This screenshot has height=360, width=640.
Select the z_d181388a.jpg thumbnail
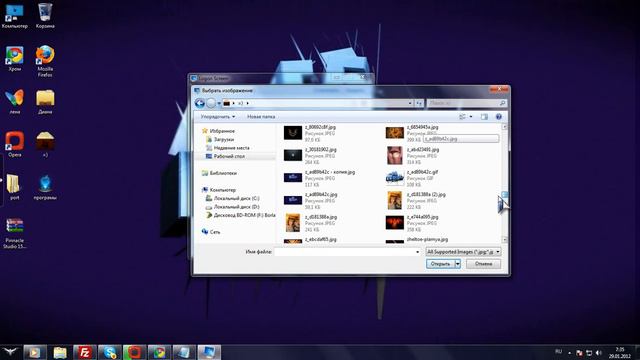coord(293,223)
